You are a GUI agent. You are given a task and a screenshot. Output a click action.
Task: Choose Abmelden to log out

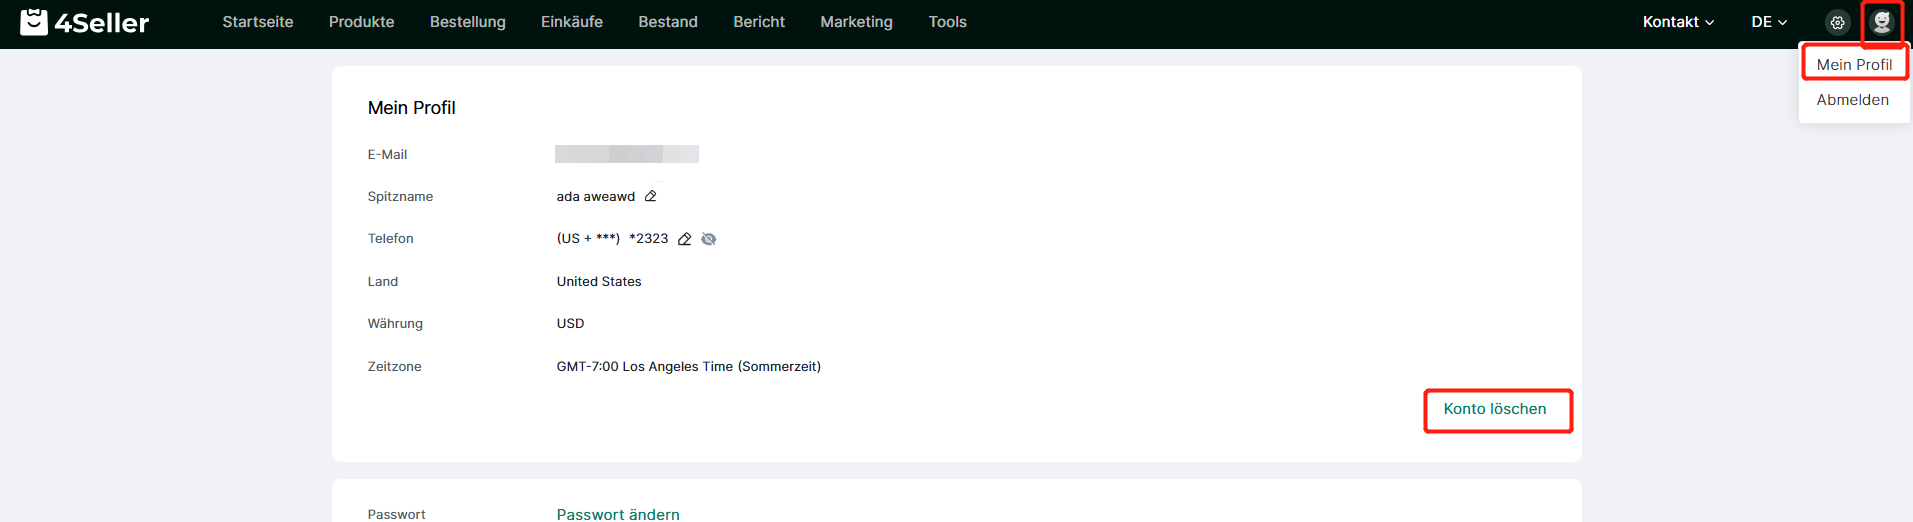pyautogui.click(x=1853, y=100)
